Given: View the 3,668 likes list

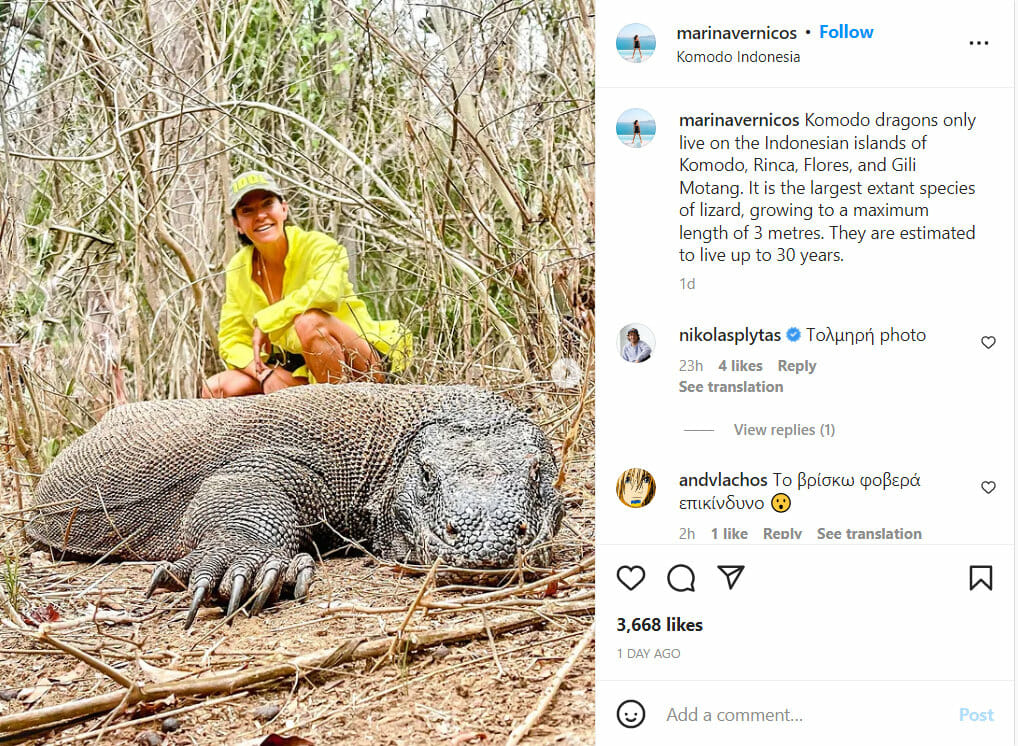Looking at the screenshot, I should [x=659, y=625].
